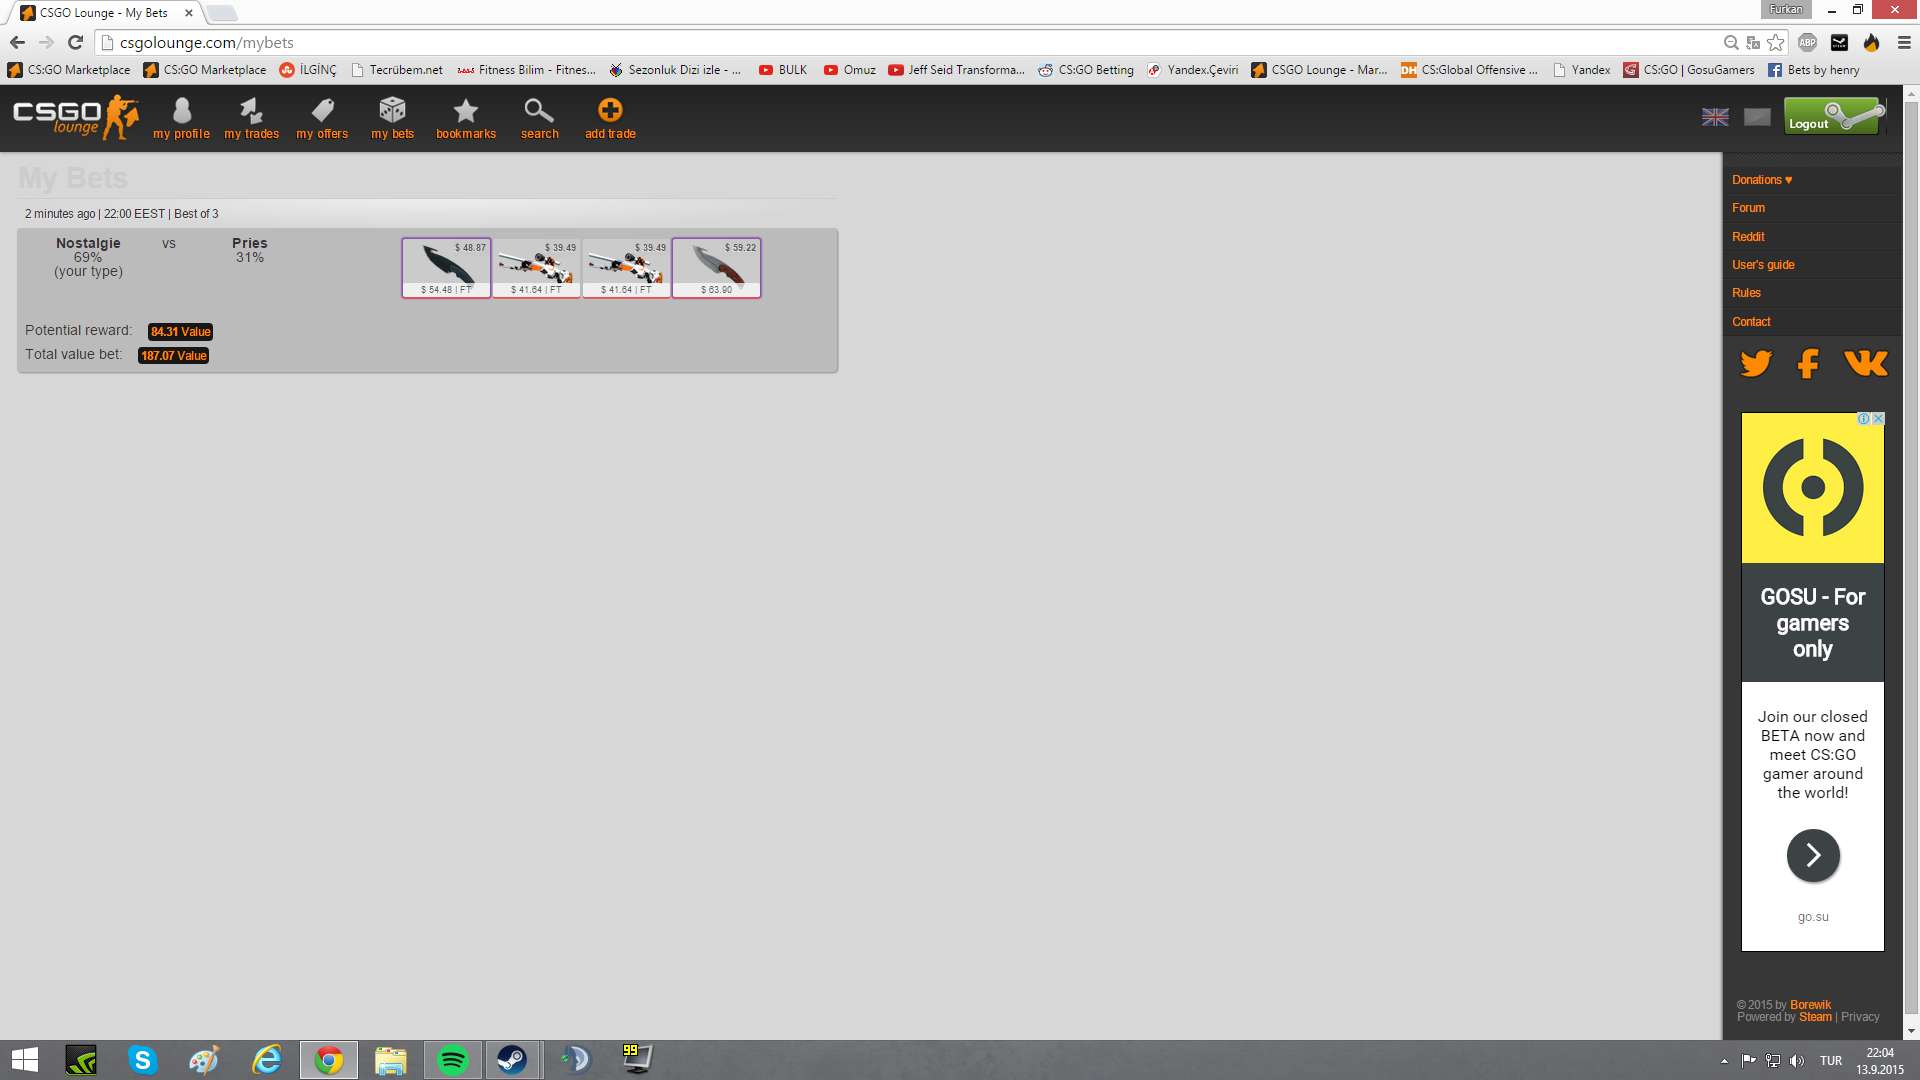
Task: Open Bets by henry bookmark
Action: 1814,70
